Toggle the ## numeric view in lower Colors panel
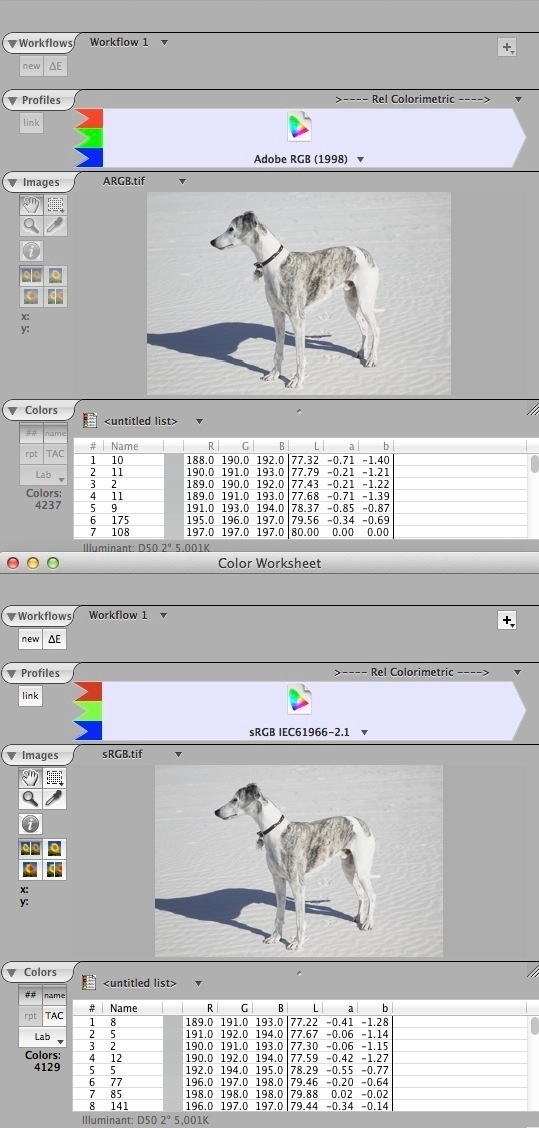Viewport: 539px width, 1128px height. [30, 996]
